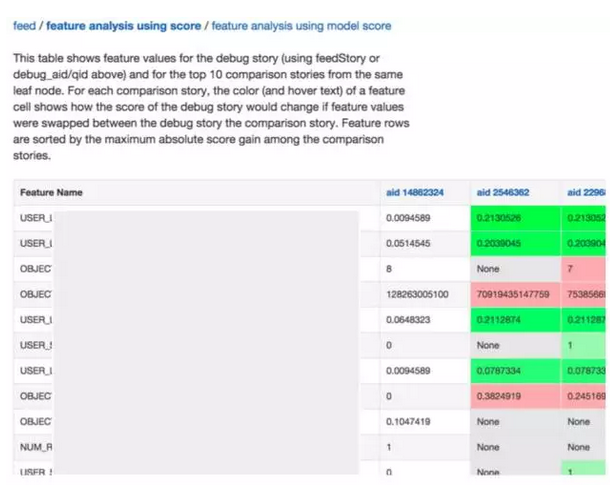Open feature analysis using score breadcrumb
Screen dimensions: 610x494
124,26
